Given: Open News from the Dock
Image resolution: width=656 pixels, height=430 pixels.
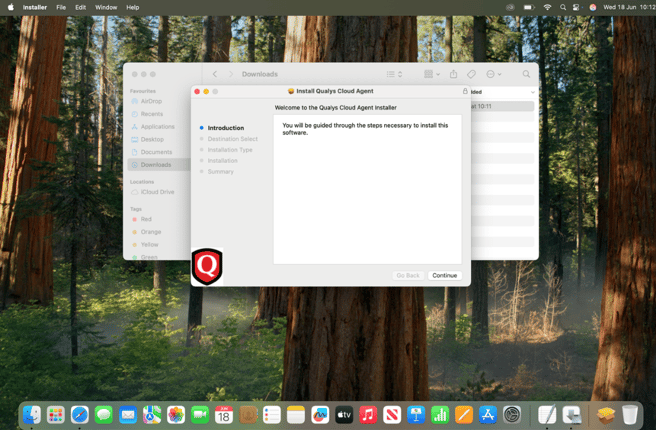Looking at the screenshot, I should point(392,415).
